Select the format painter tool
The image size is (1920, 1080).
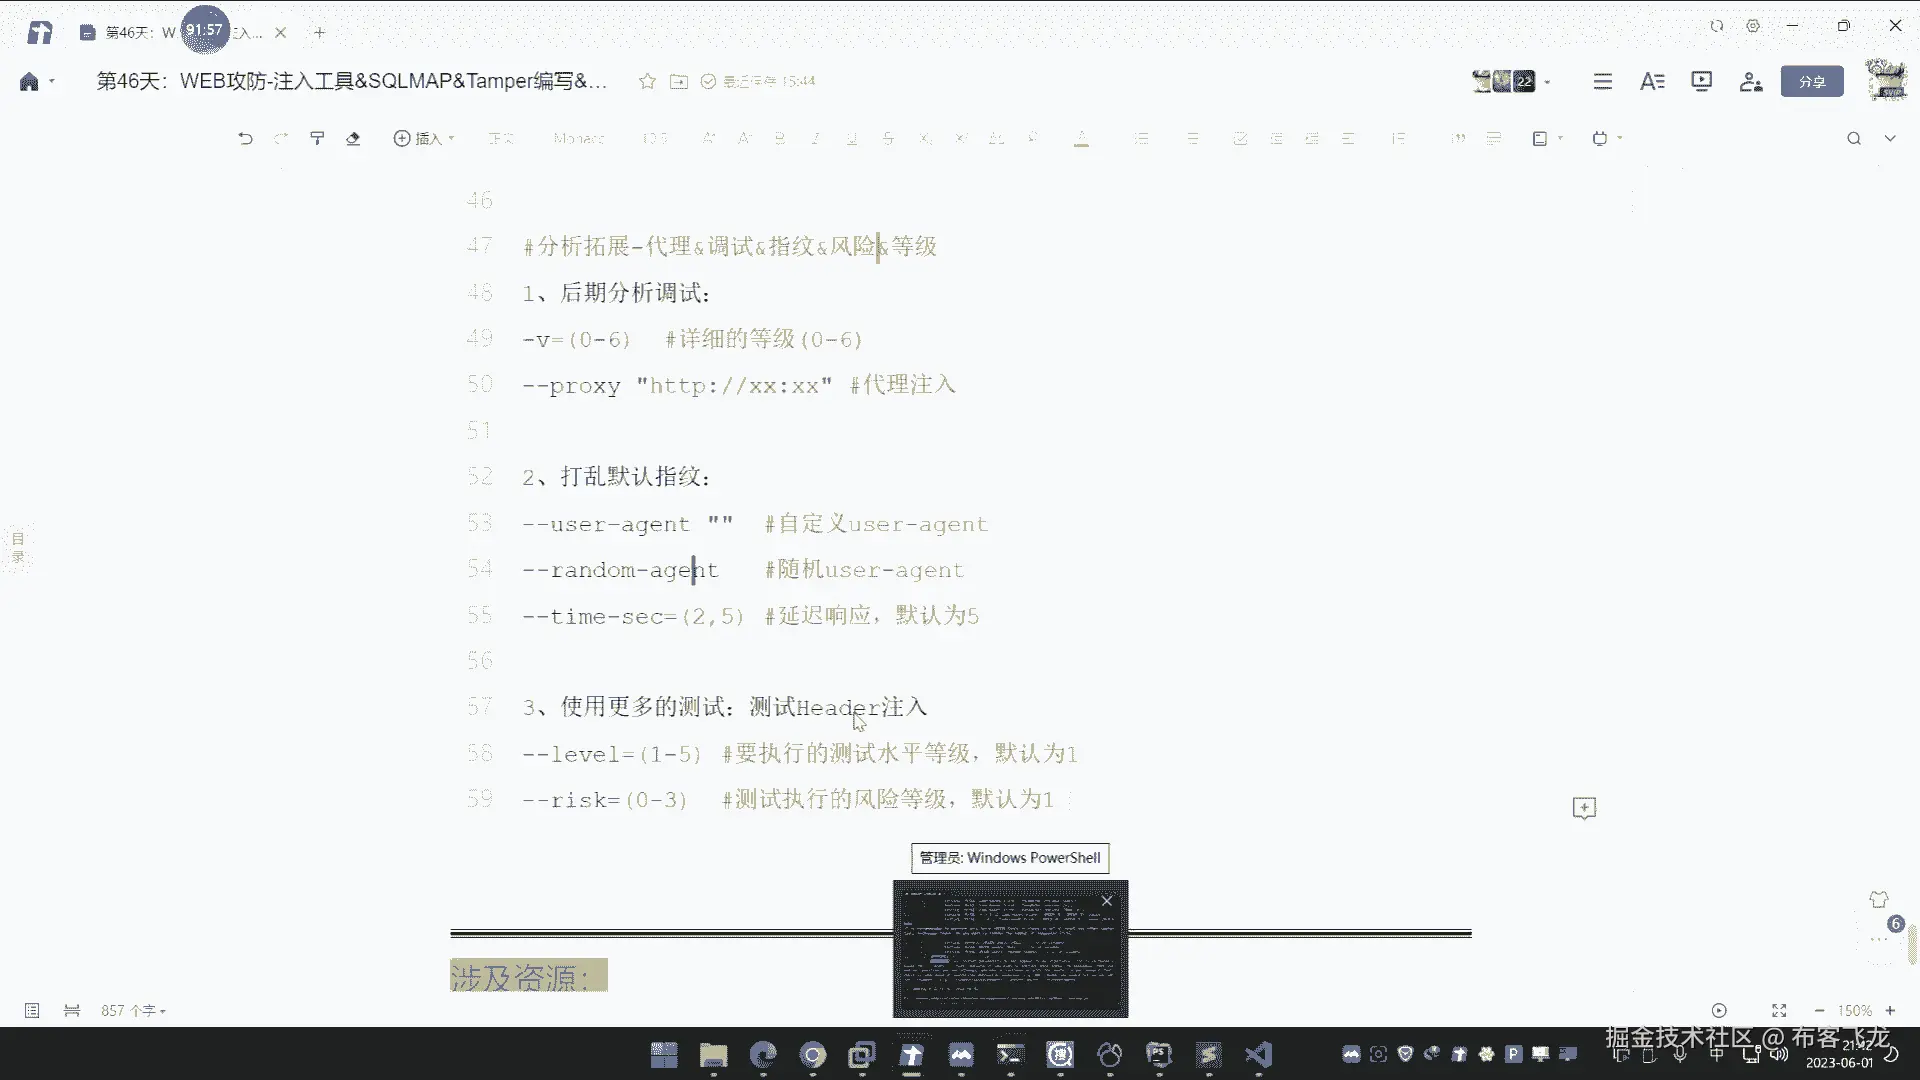pyautogui.click(x=317, y=139)
